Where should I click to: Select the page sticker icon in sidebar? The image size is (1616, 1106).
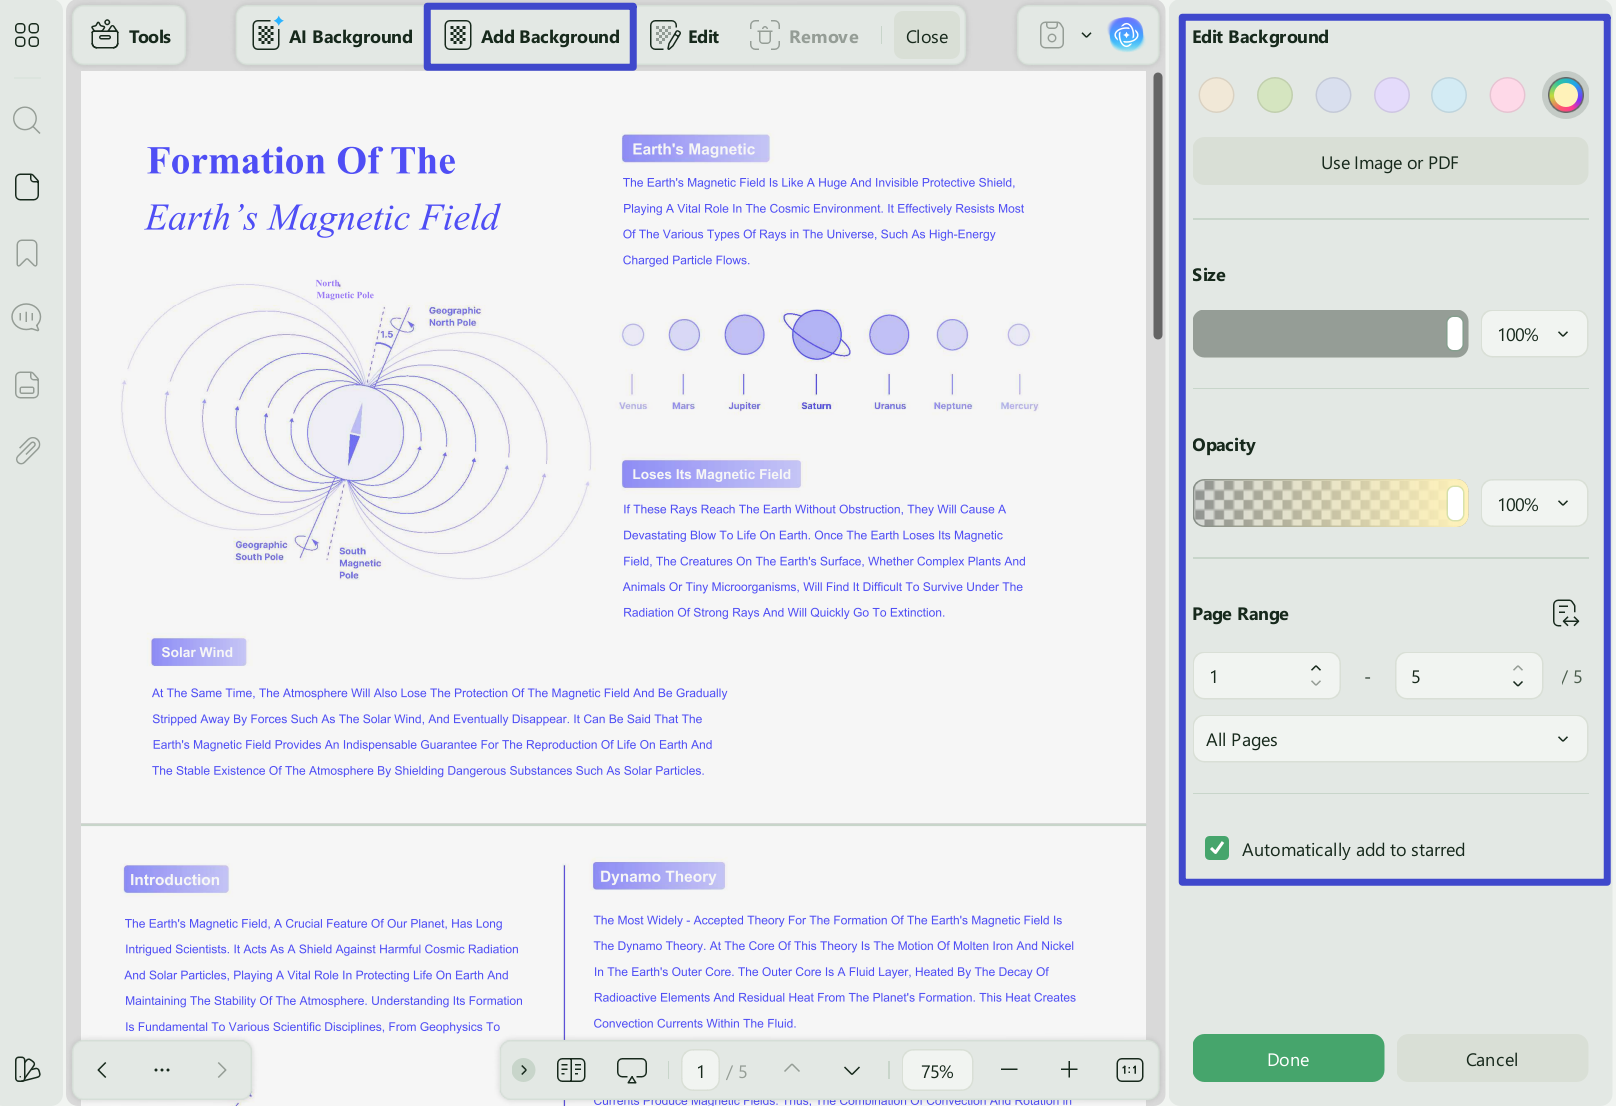pos(27,187)
